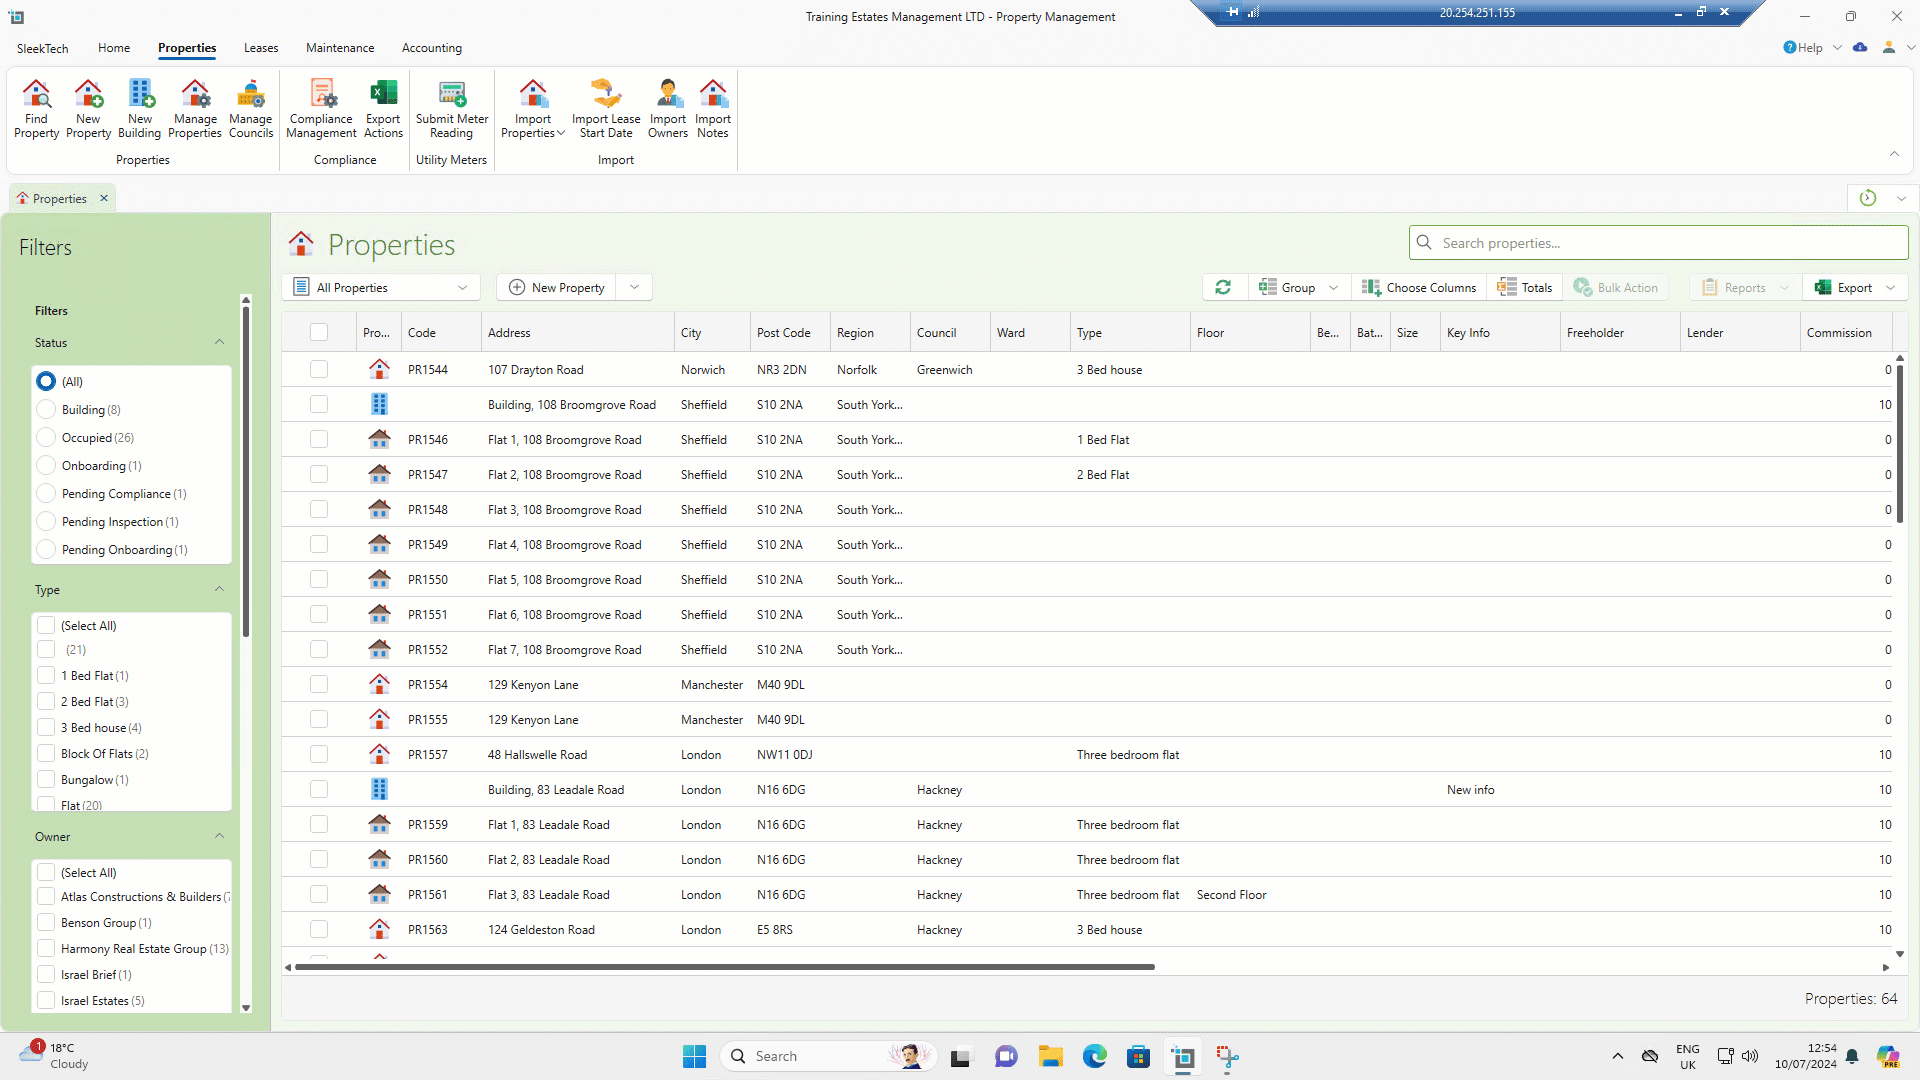The width and height of the screenshot is (1920, 1080).
Task: Expand the Export dropdown arrow
Action: (1891, 287)
